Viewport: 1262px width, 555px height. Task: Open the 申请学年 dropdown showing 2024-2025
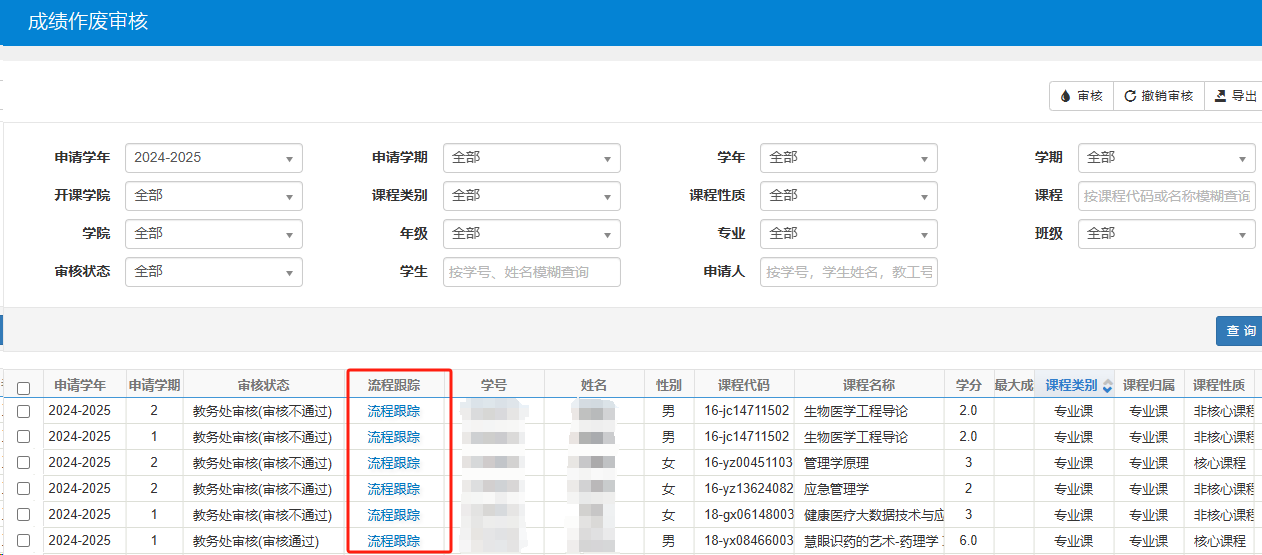pyautogui.click(x=213, y=158)
